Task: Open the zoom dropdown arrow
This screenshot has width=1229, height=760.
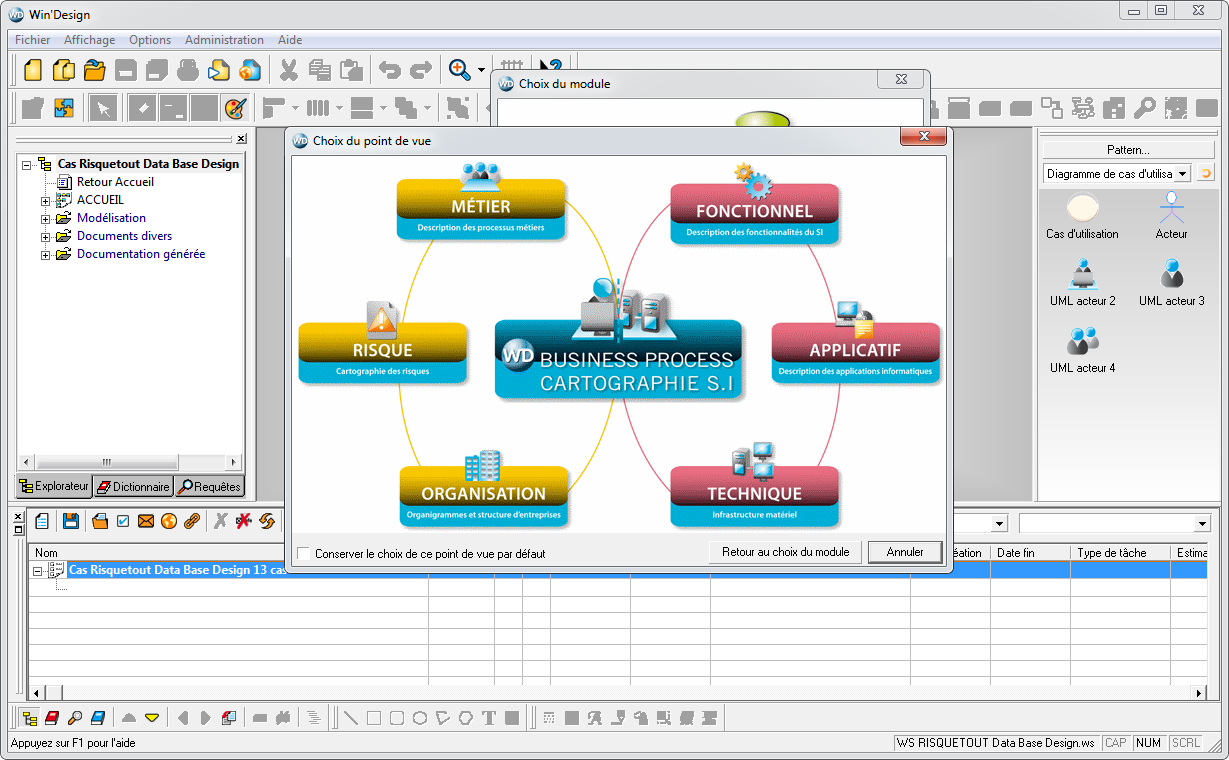Action: coord(481,70)
